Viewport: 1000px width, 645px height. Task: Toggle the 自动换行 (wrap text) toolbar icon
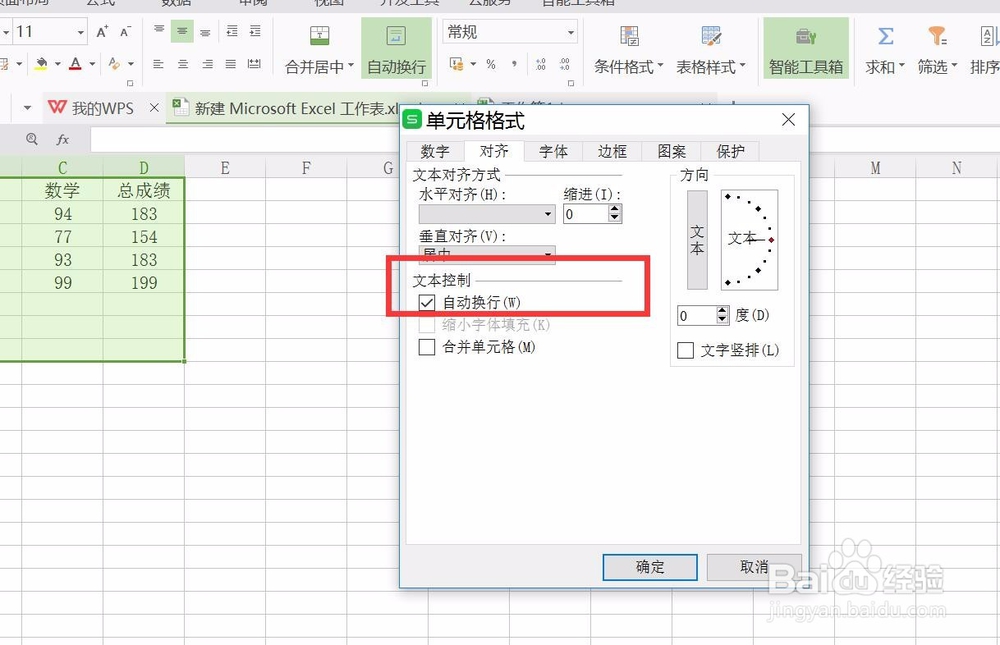(396, 48)
